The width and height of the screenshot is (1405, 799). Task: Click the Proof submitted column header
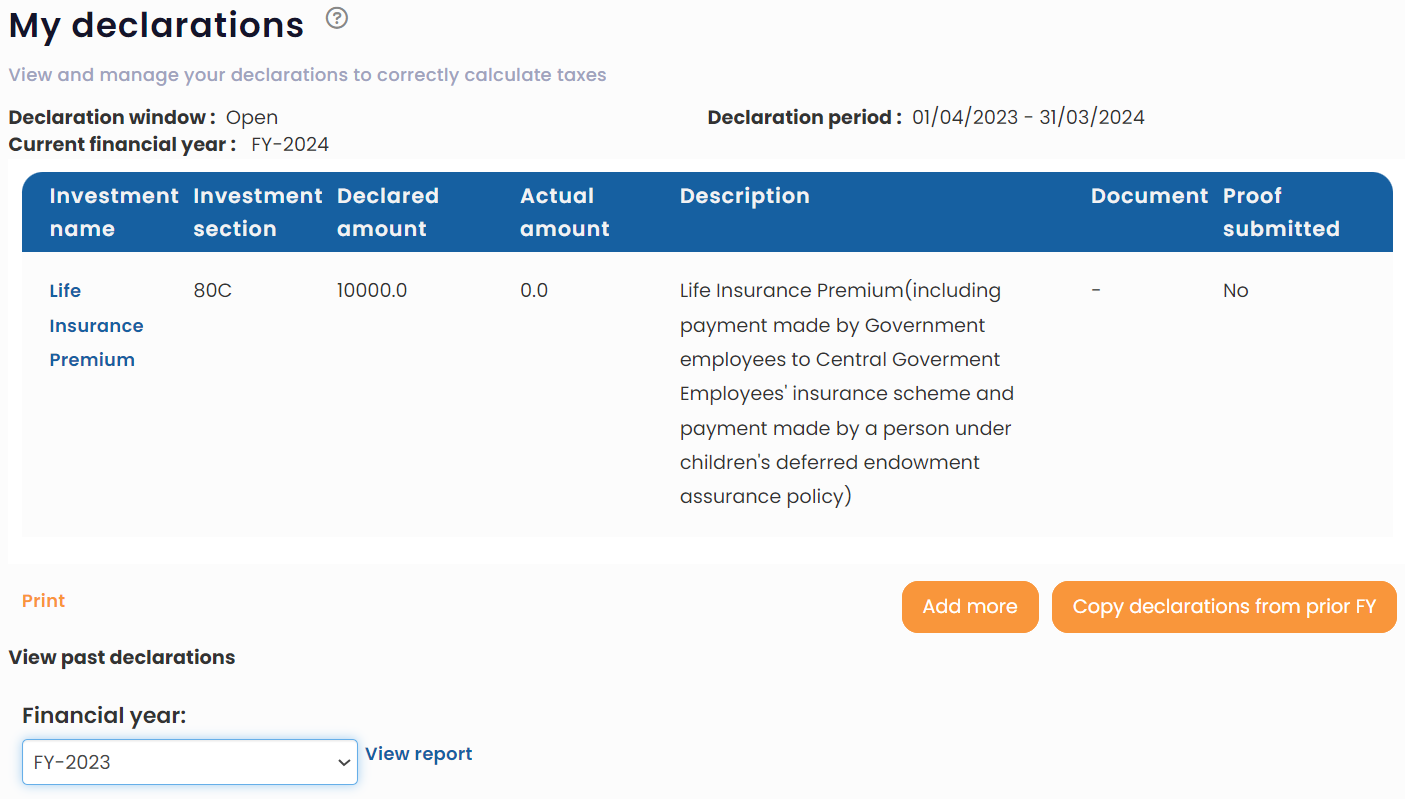(x=1280, y=212)
